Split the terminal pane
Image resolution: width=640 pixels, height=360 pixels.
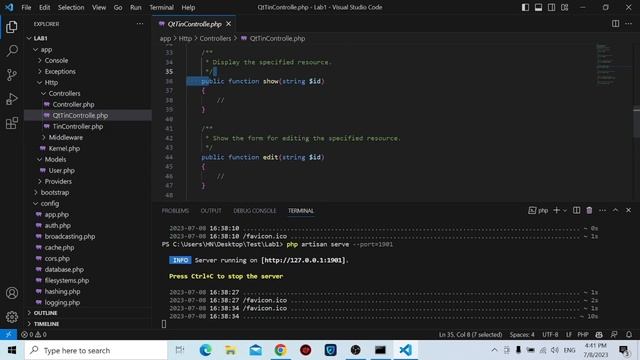click(x=576, y=210)
